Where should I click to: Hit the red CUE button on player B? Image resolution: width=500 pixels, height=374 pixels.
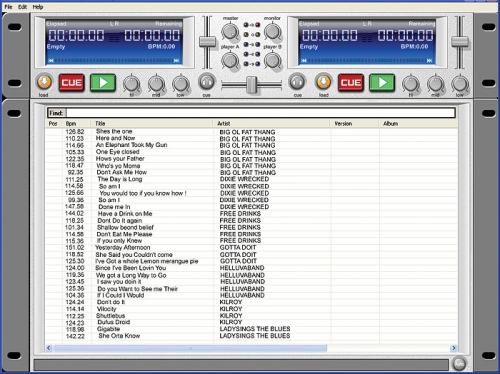pos(351,83)
